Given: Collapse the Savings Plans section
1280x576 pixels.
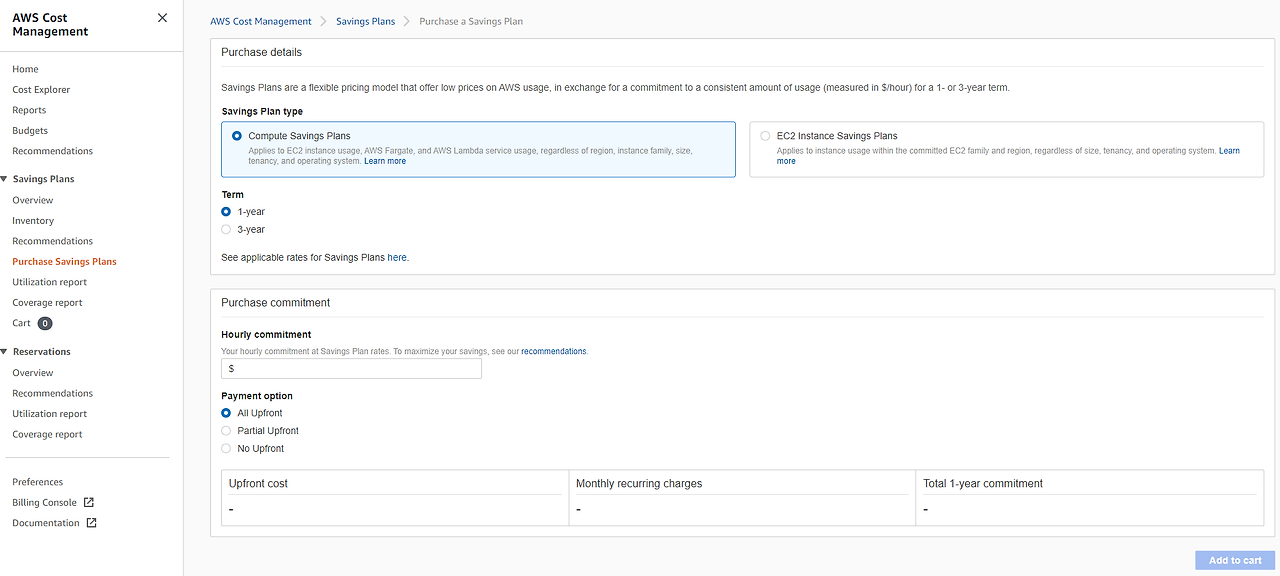Looking at the screenshot, I should 4,179.
